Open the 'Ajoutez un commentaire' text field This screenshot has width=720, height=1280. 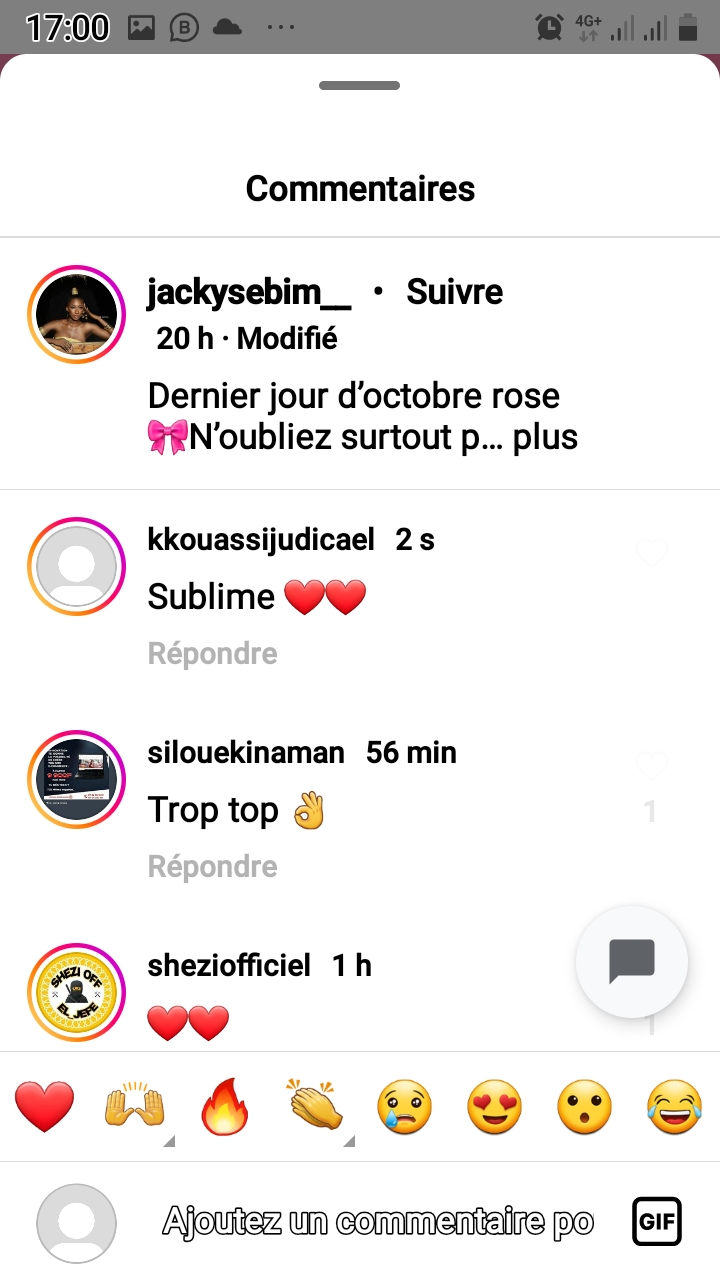coord(378,1221)
